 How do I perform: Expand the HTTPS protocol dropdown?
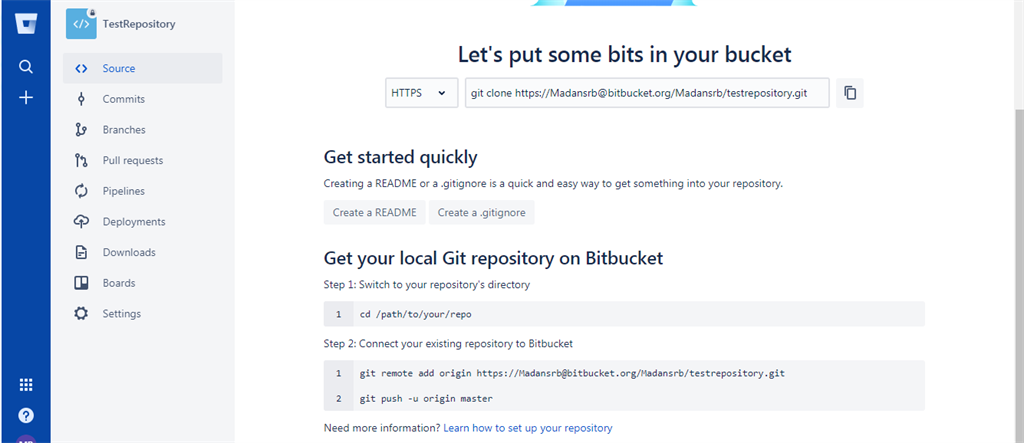coord(421,93)
